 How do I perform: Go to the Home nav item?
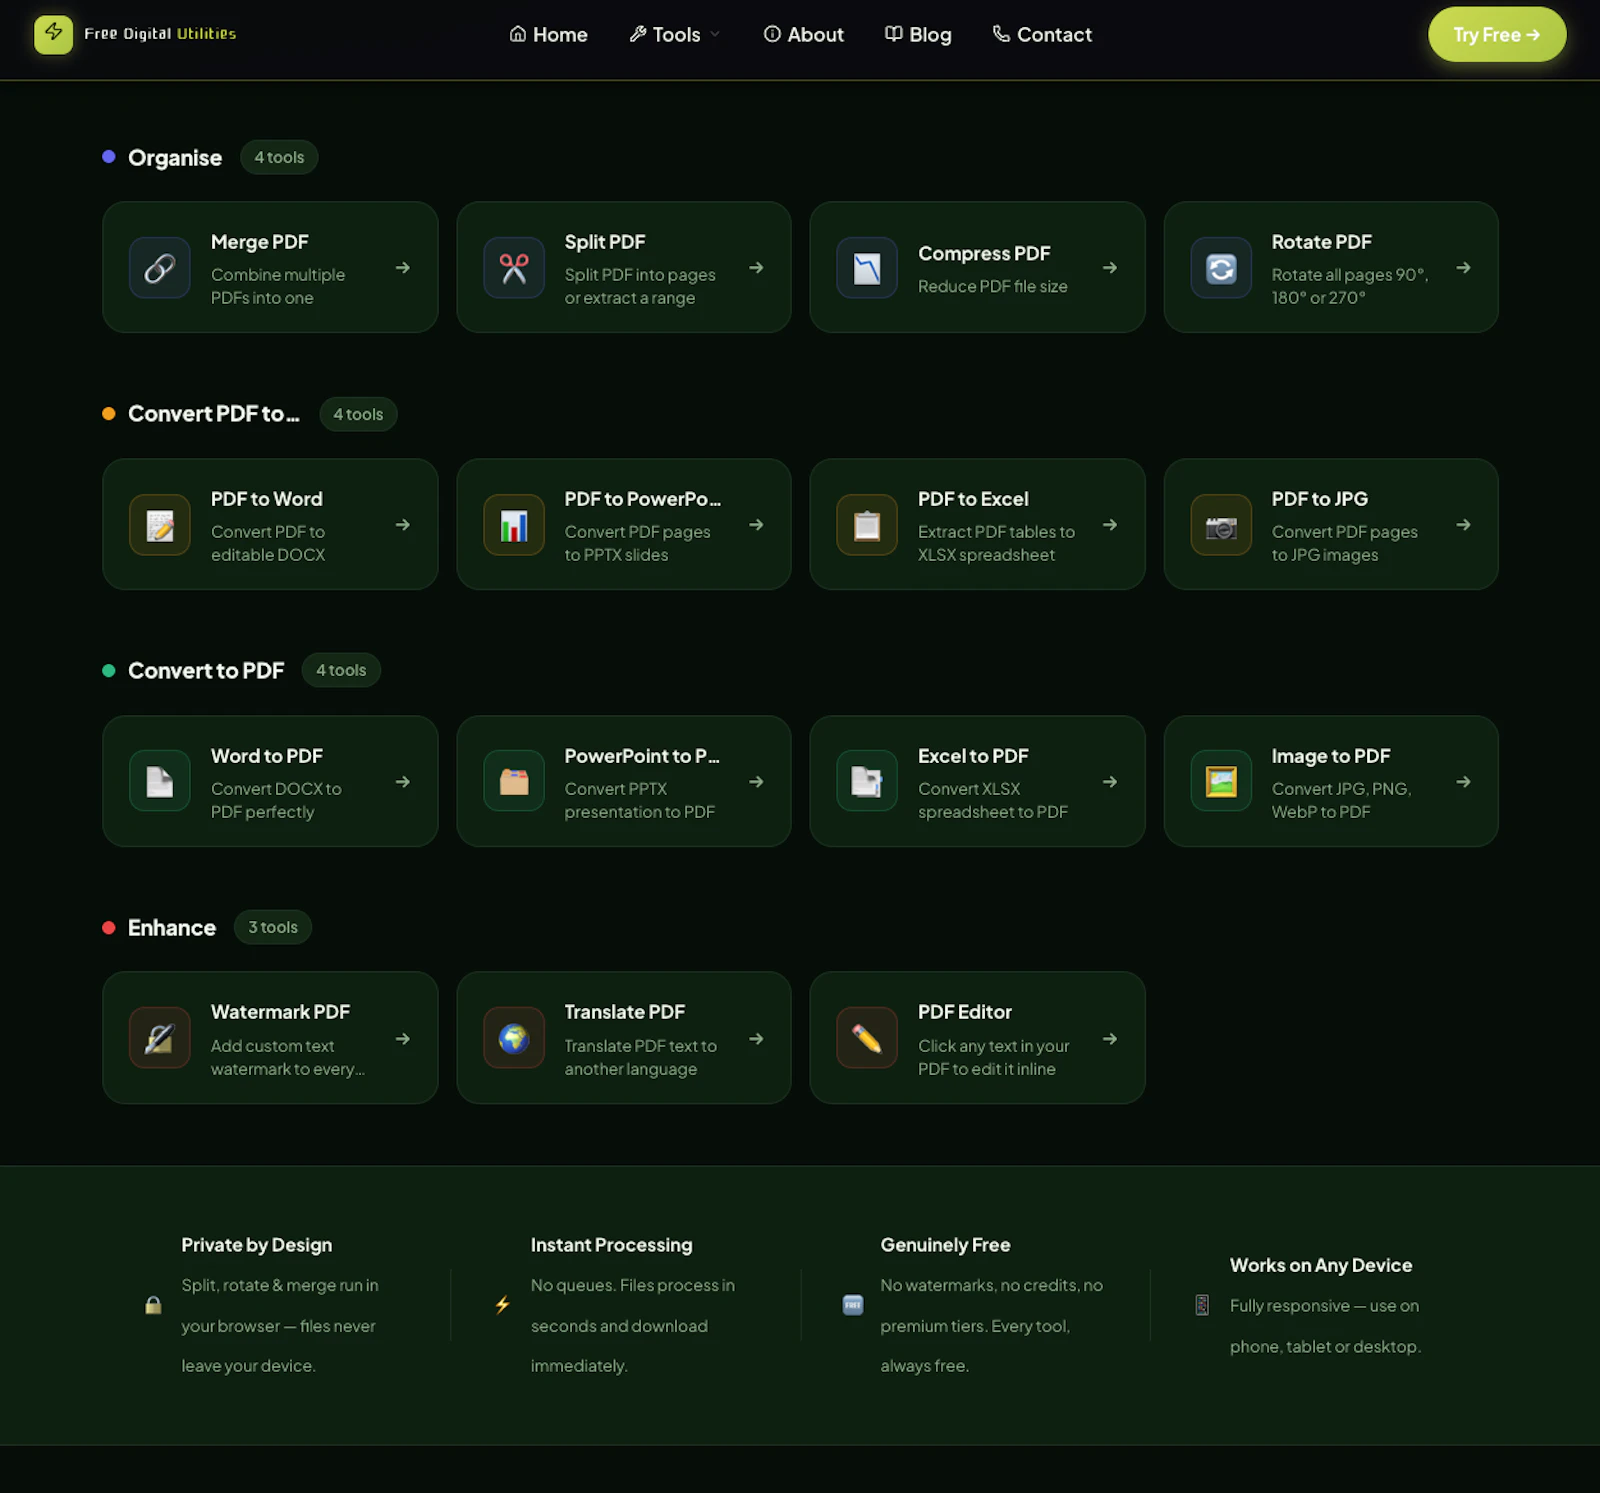coord(548,35)
